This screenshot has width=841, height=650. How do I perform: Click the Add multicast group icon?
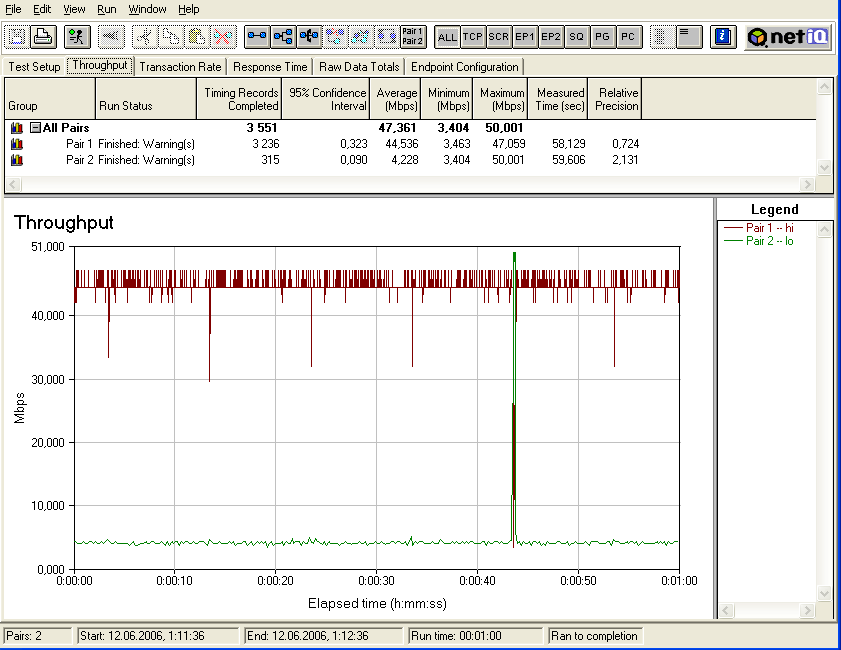click(283, 36)
